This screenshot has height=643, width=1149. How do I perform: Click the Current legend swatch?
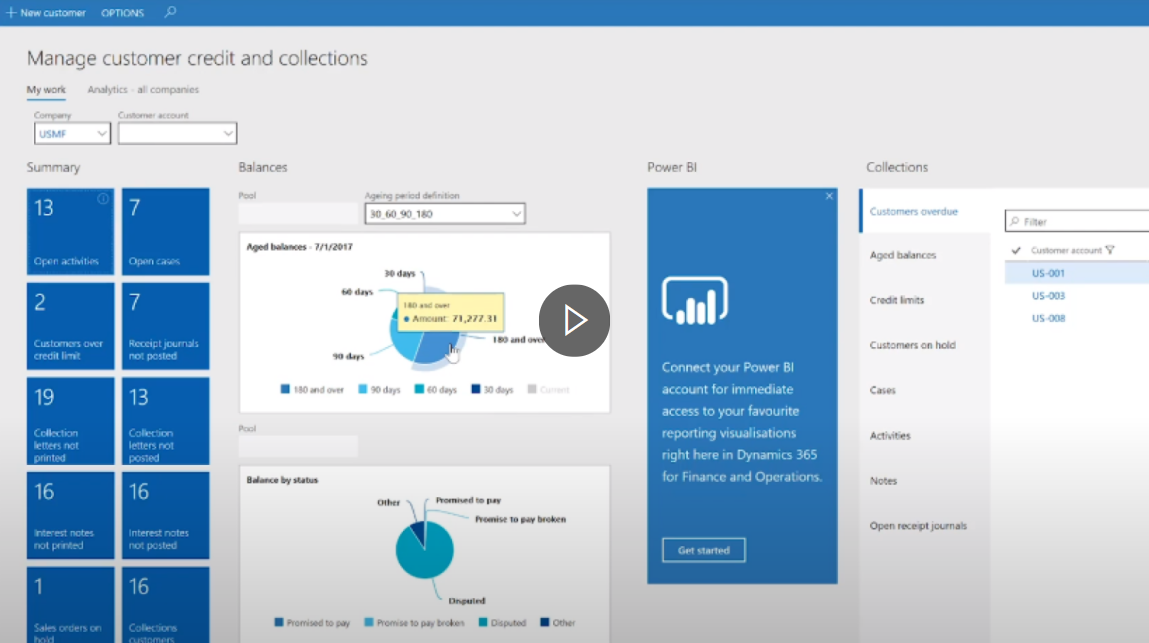(532, 389)
